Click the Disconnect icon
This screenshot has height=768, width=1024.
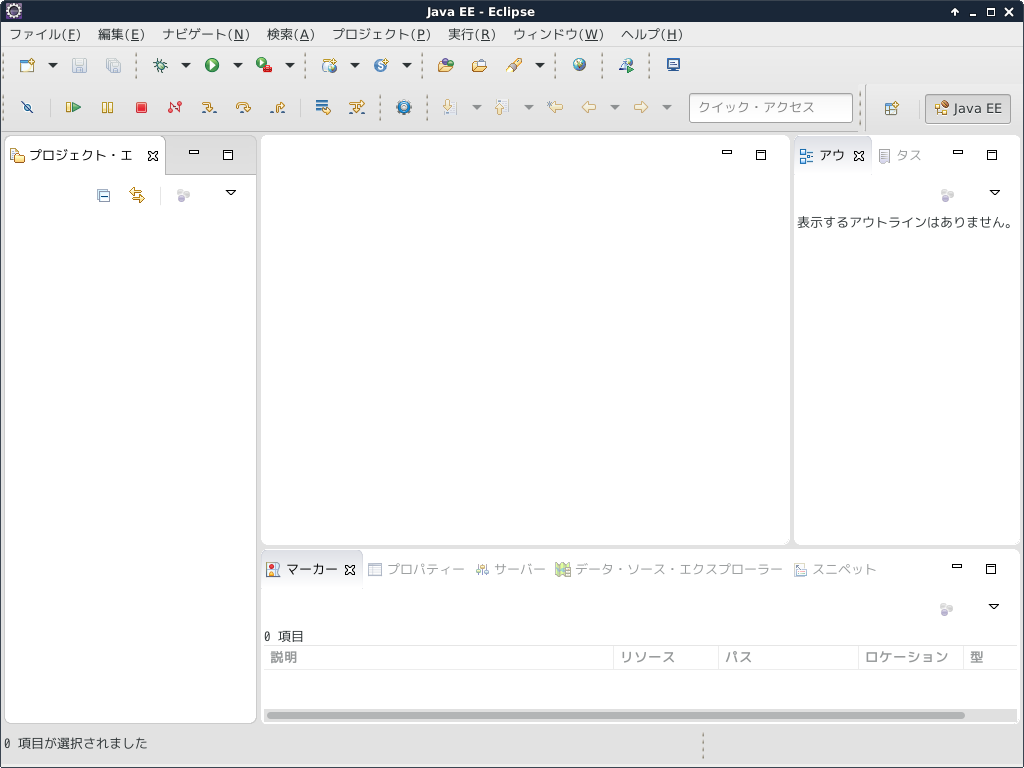[175, 107]
